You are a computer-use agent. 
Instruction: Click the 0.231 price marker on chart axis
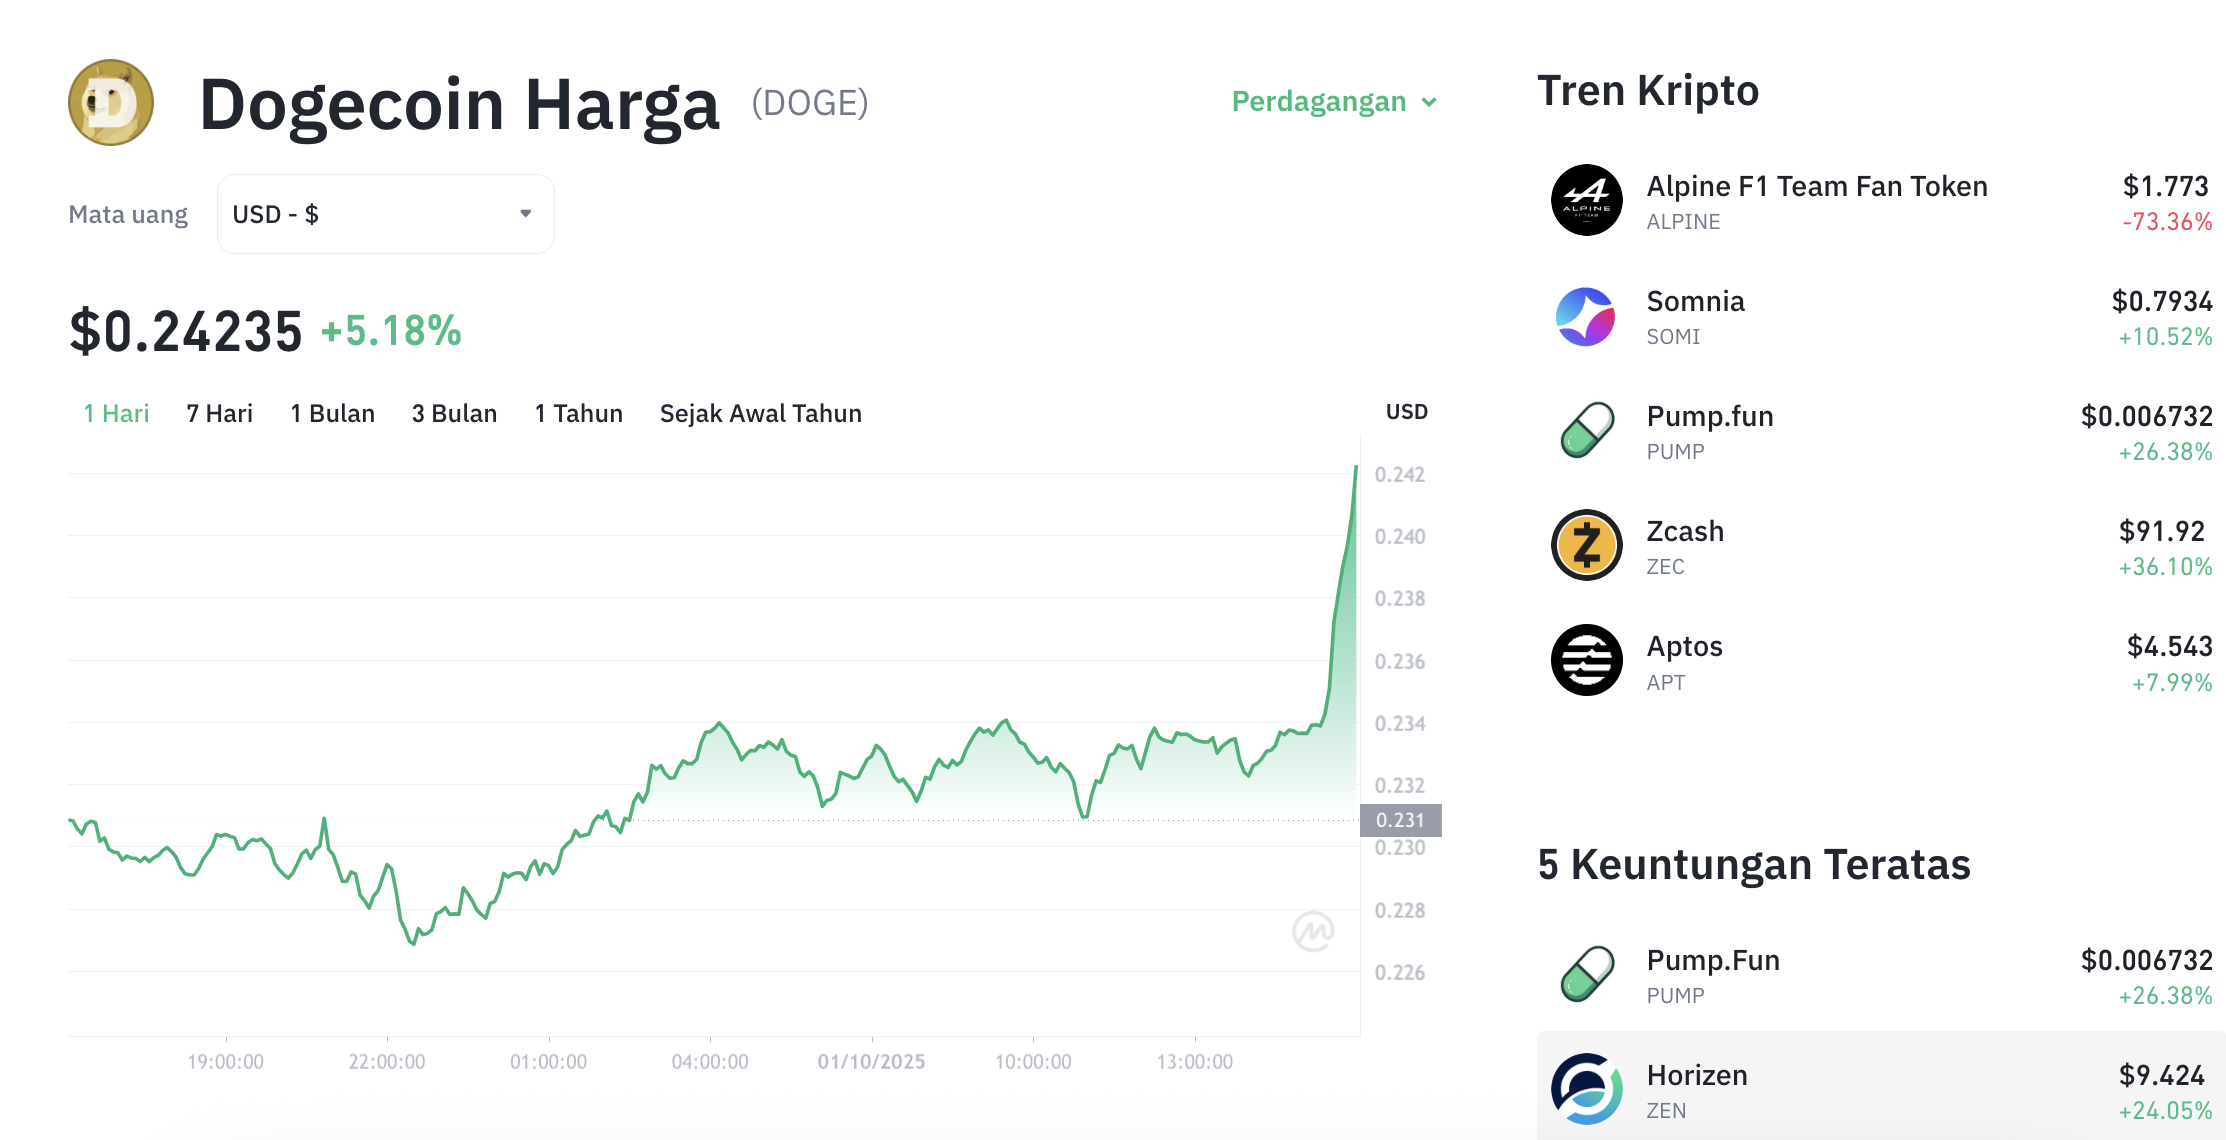pos(1400,820)
